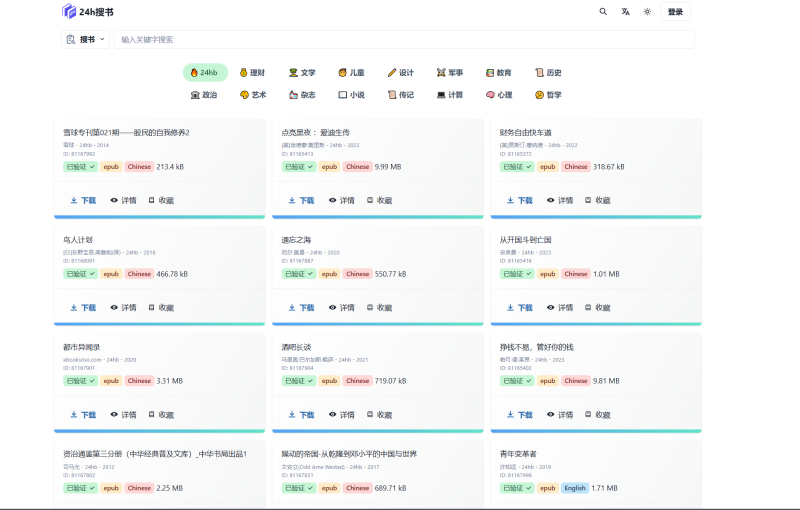Open the 政治 politics category
Viewport: 800px width, 510px height.
pyautogui.click(x=203, y=95)
